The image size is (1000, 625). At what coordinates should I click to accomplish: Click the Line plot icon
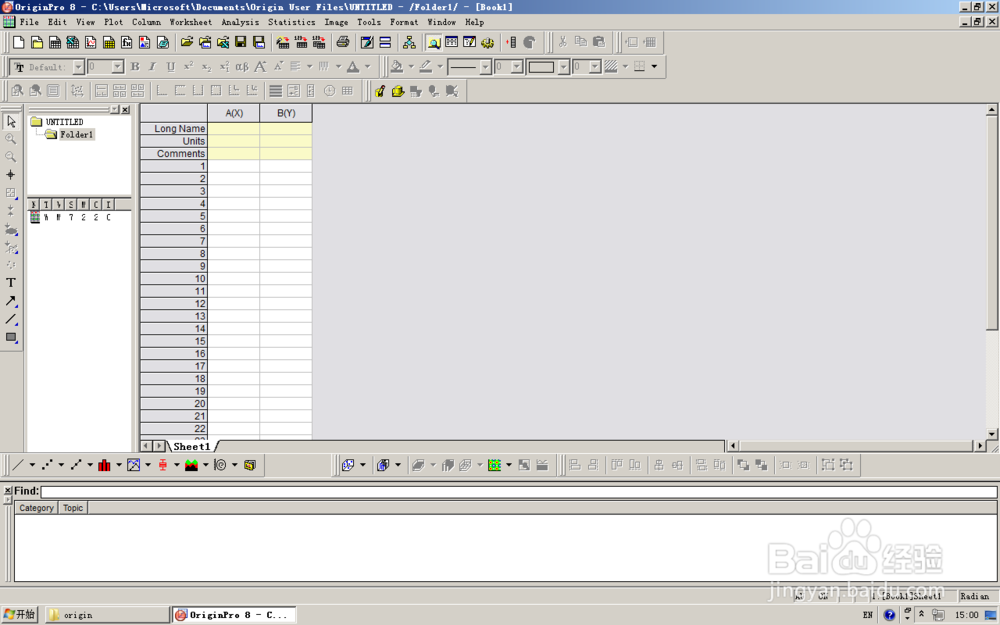18,465
